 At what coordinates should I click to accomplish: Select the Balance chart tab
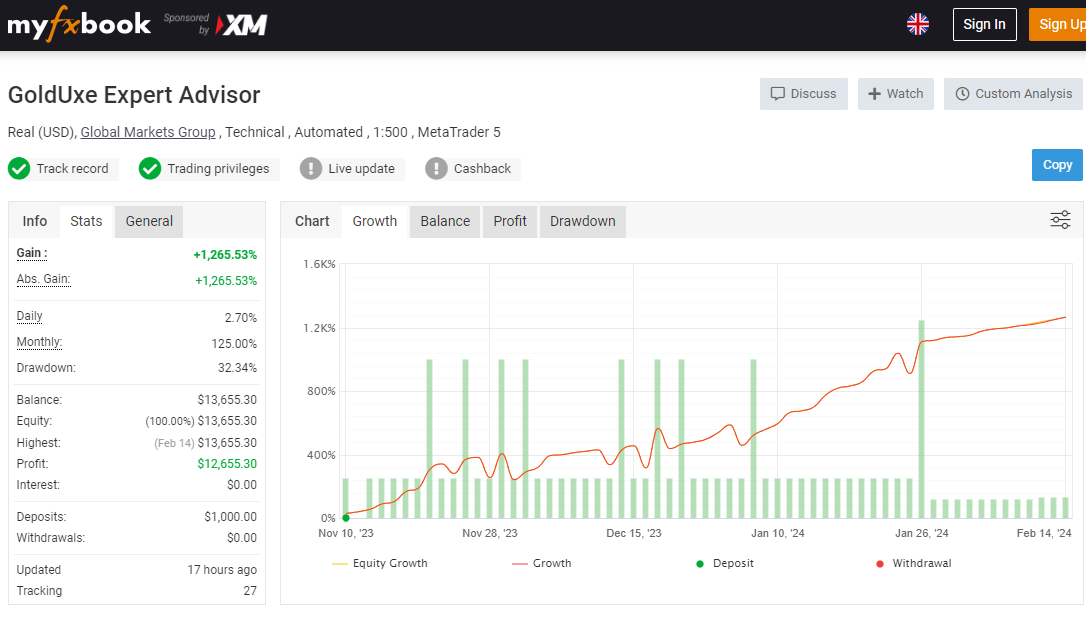tap(445, 222)
